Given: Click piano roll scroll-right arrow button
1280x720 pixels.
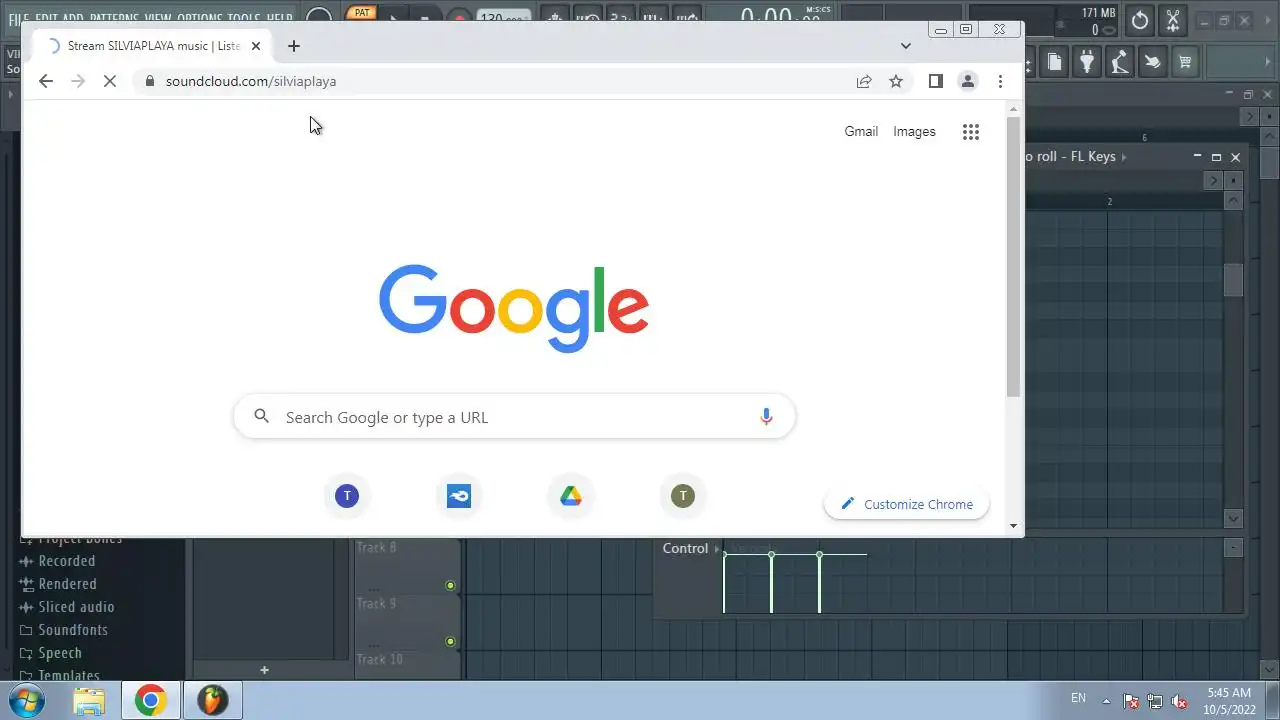Looking at the screenshot, I should [x=1213, y=180].
